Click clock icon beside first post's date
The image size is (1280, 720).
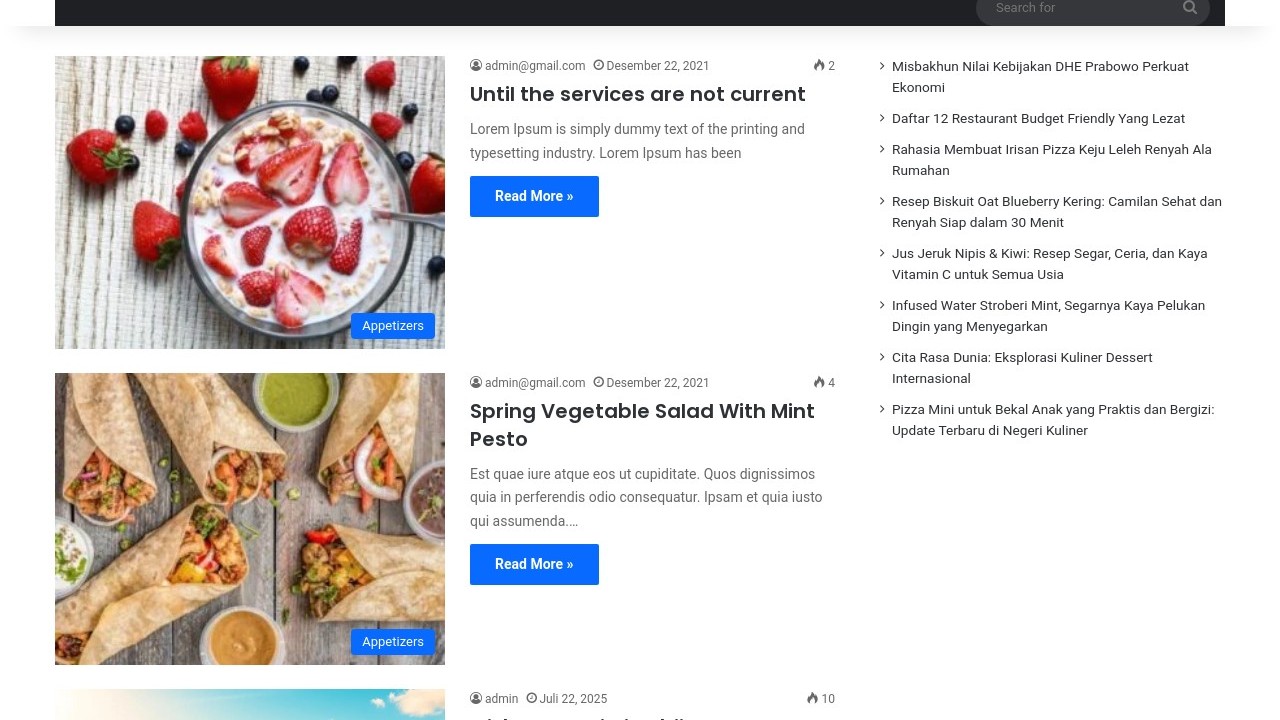pyautogui.click(x=599, y=66)
